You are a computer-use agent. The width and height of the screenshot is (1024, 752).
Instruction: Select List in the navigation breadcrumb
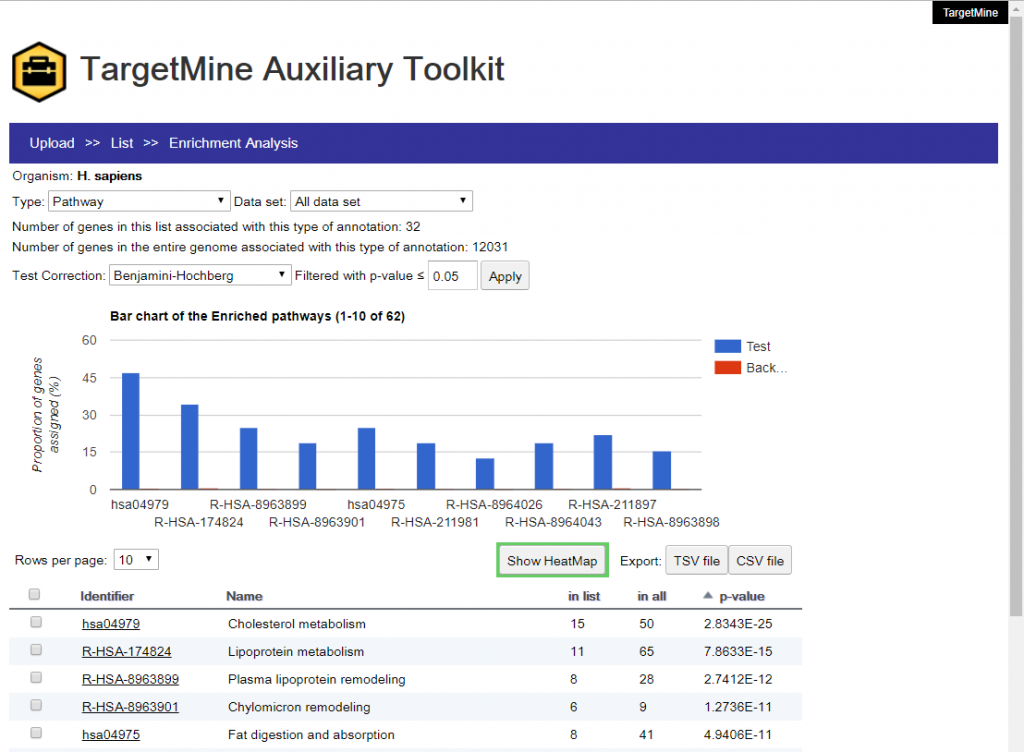pyautogui.click(x=121, y=143)
